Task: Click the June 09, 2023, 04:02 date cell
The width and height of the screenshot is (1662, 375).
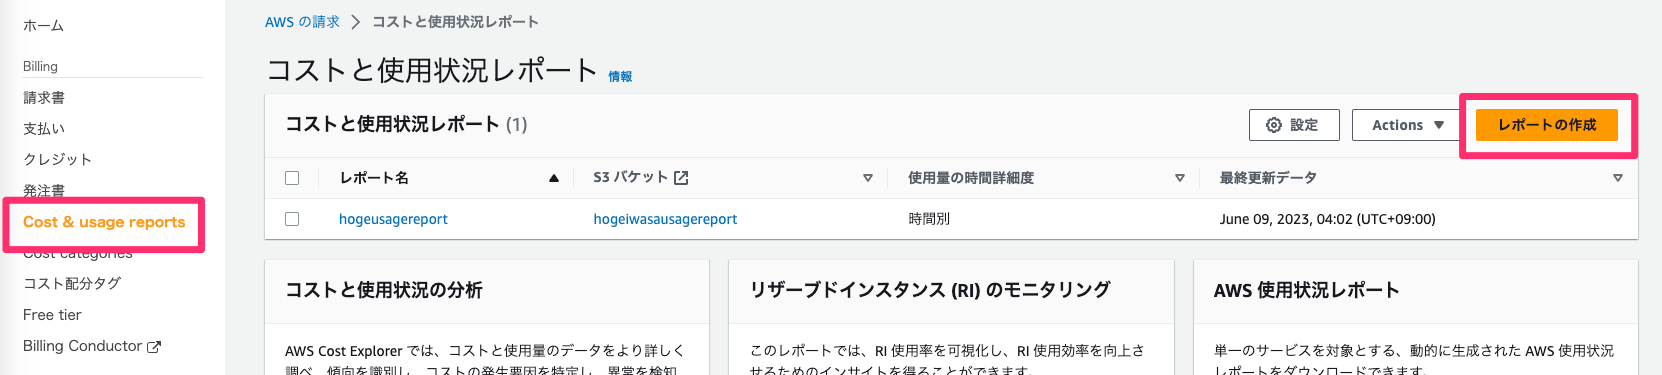Action: (1327, 219)
